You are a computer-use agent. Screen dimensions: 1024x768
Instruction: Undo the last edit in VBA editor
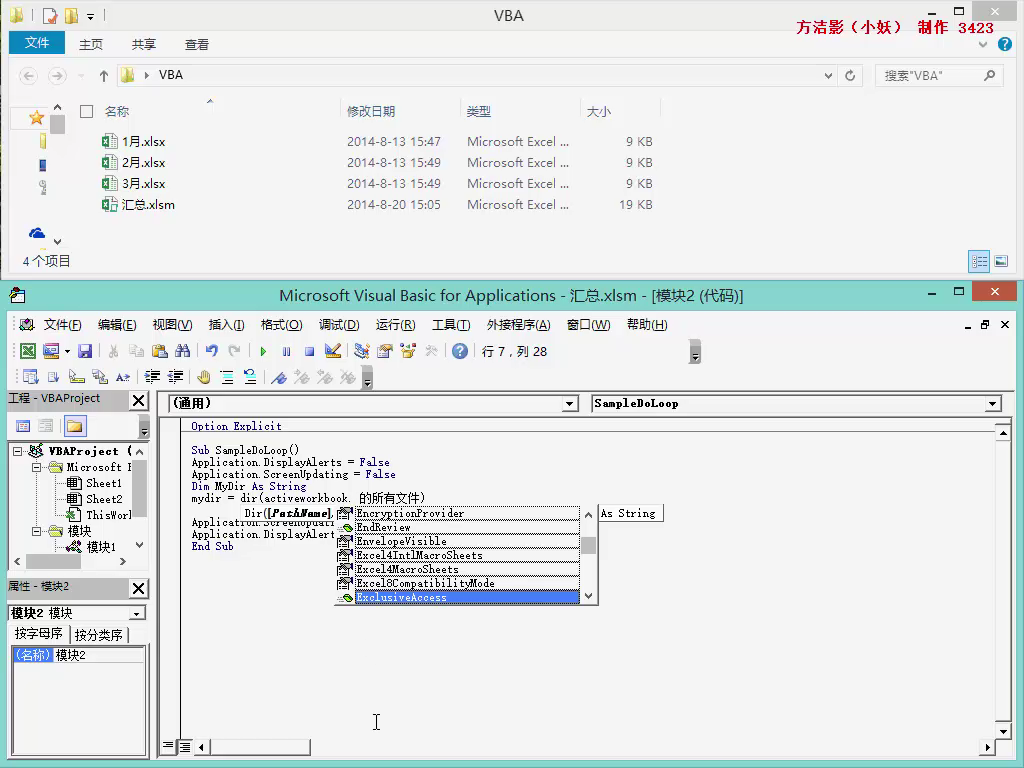pyautogui.click(x=211, y=351)
